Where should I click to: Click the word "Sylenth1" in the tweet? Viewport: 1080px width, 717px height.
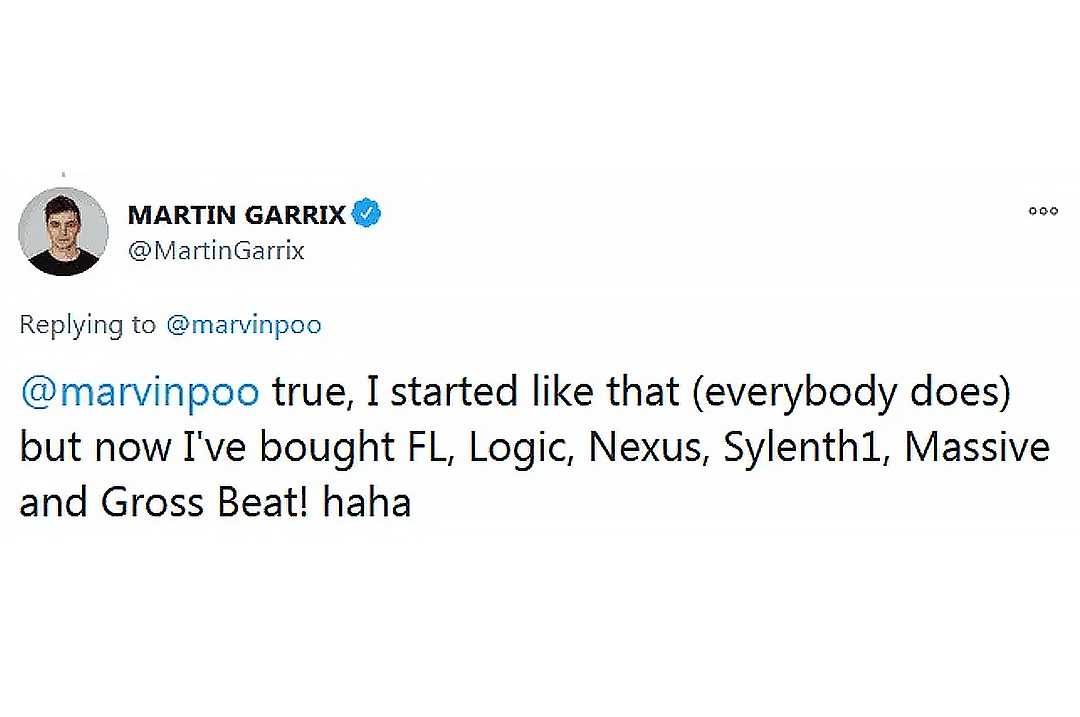click(x=808, y=448)
